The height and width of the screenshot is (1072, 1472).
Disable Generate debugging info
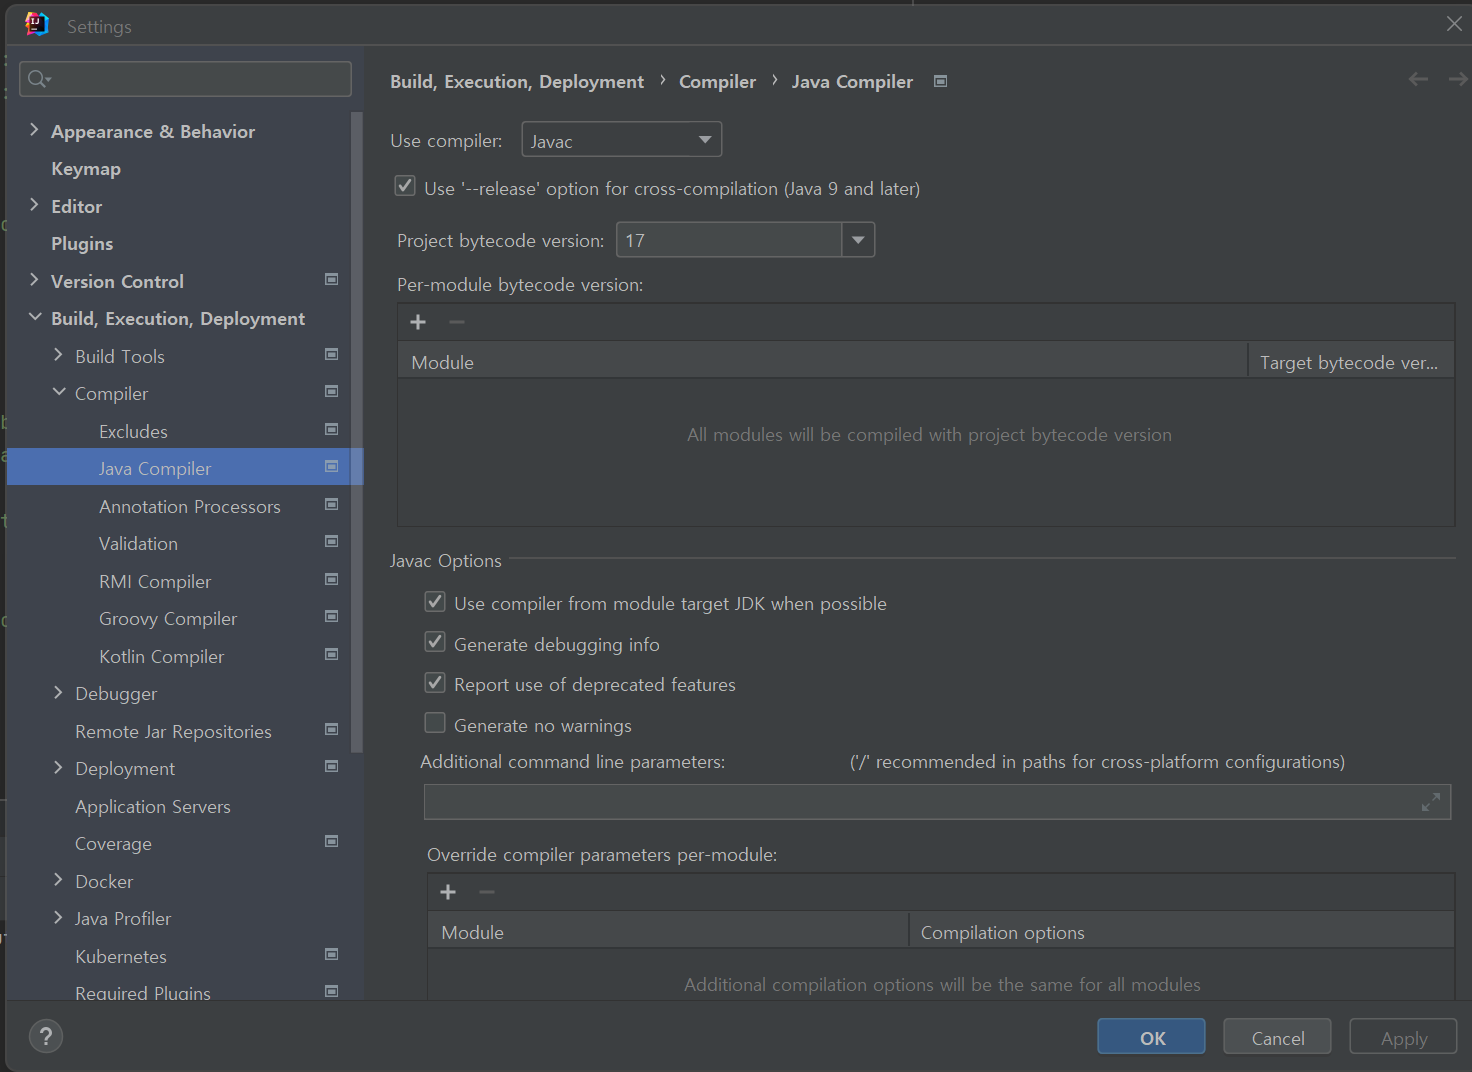[x=435, y=642]
